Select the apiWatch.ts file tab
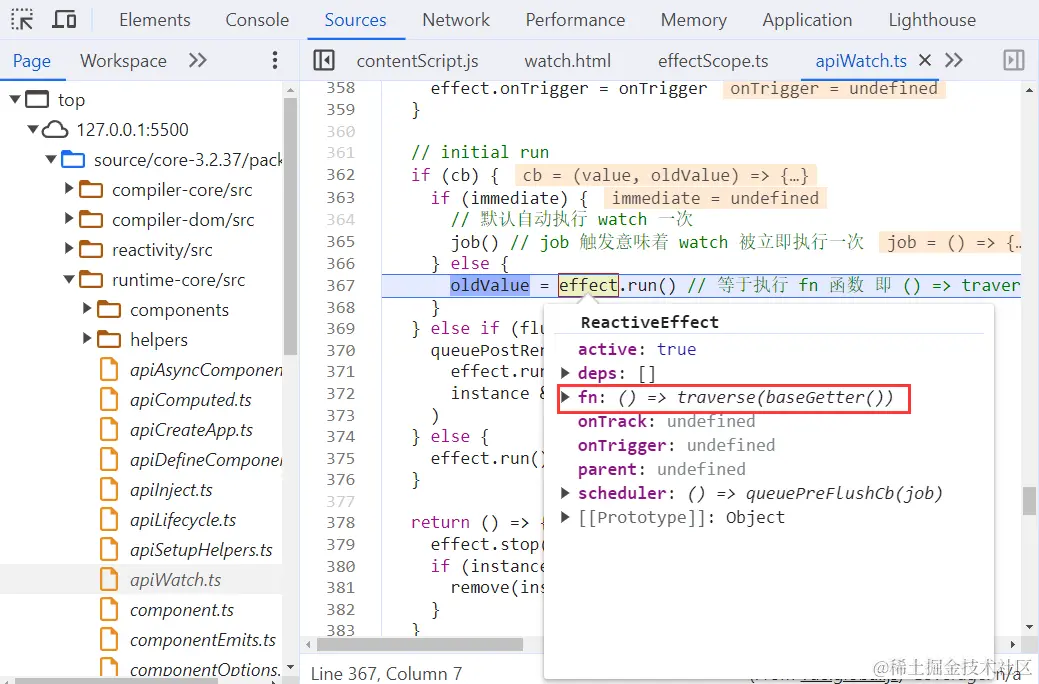Image resolution: width=1039 pixels, height=684 pixels. coord(861,61)
